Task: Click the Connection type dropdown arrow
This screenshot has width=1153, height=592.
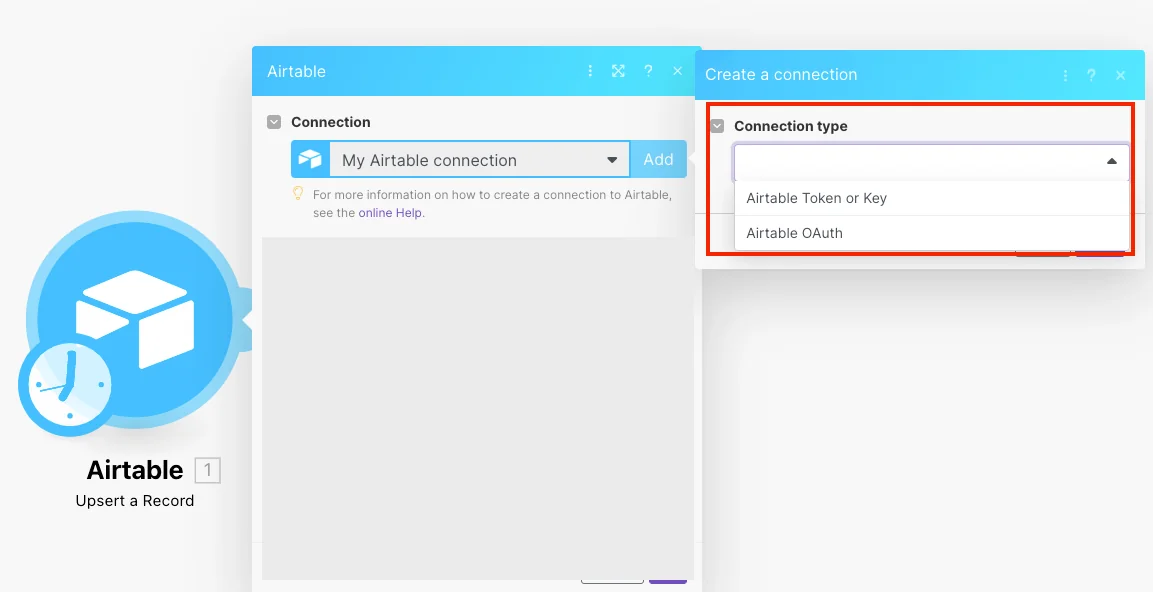Action: tap(1112, 161)
